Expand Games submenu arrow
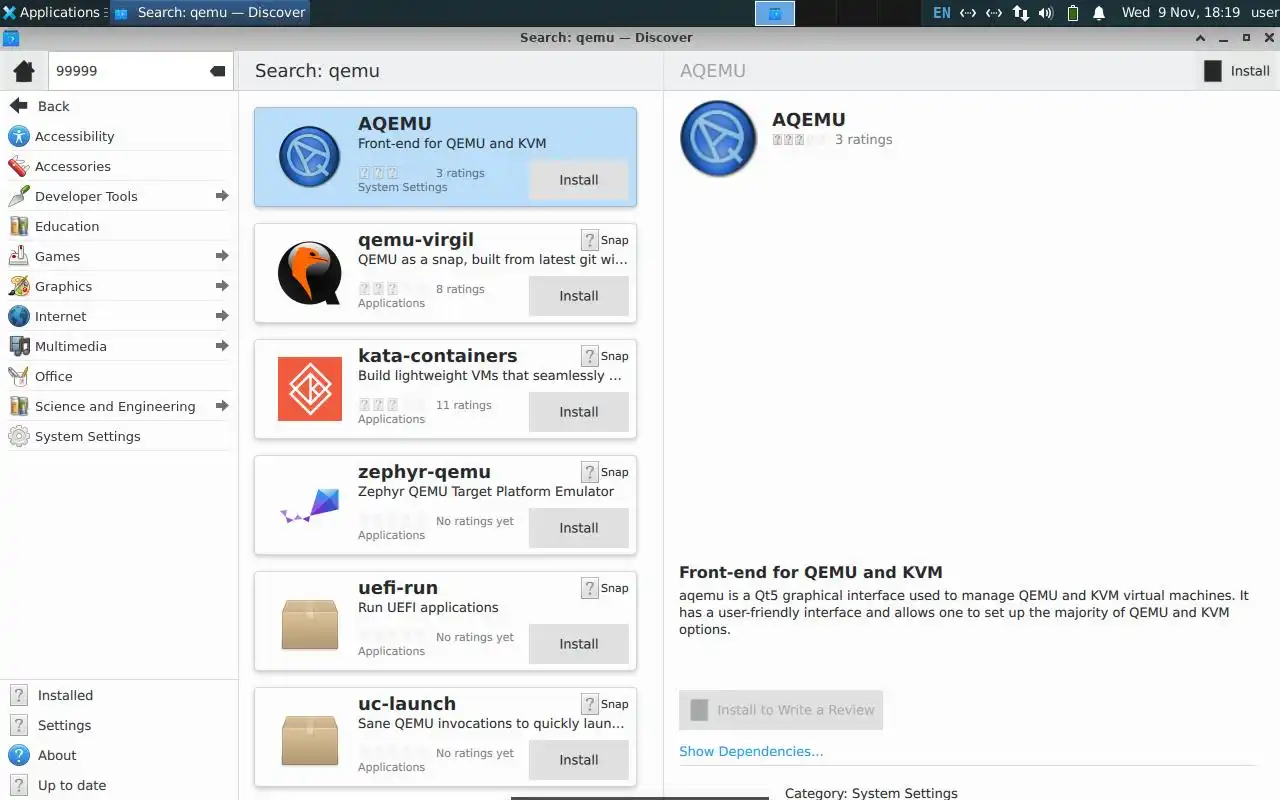 222,256
